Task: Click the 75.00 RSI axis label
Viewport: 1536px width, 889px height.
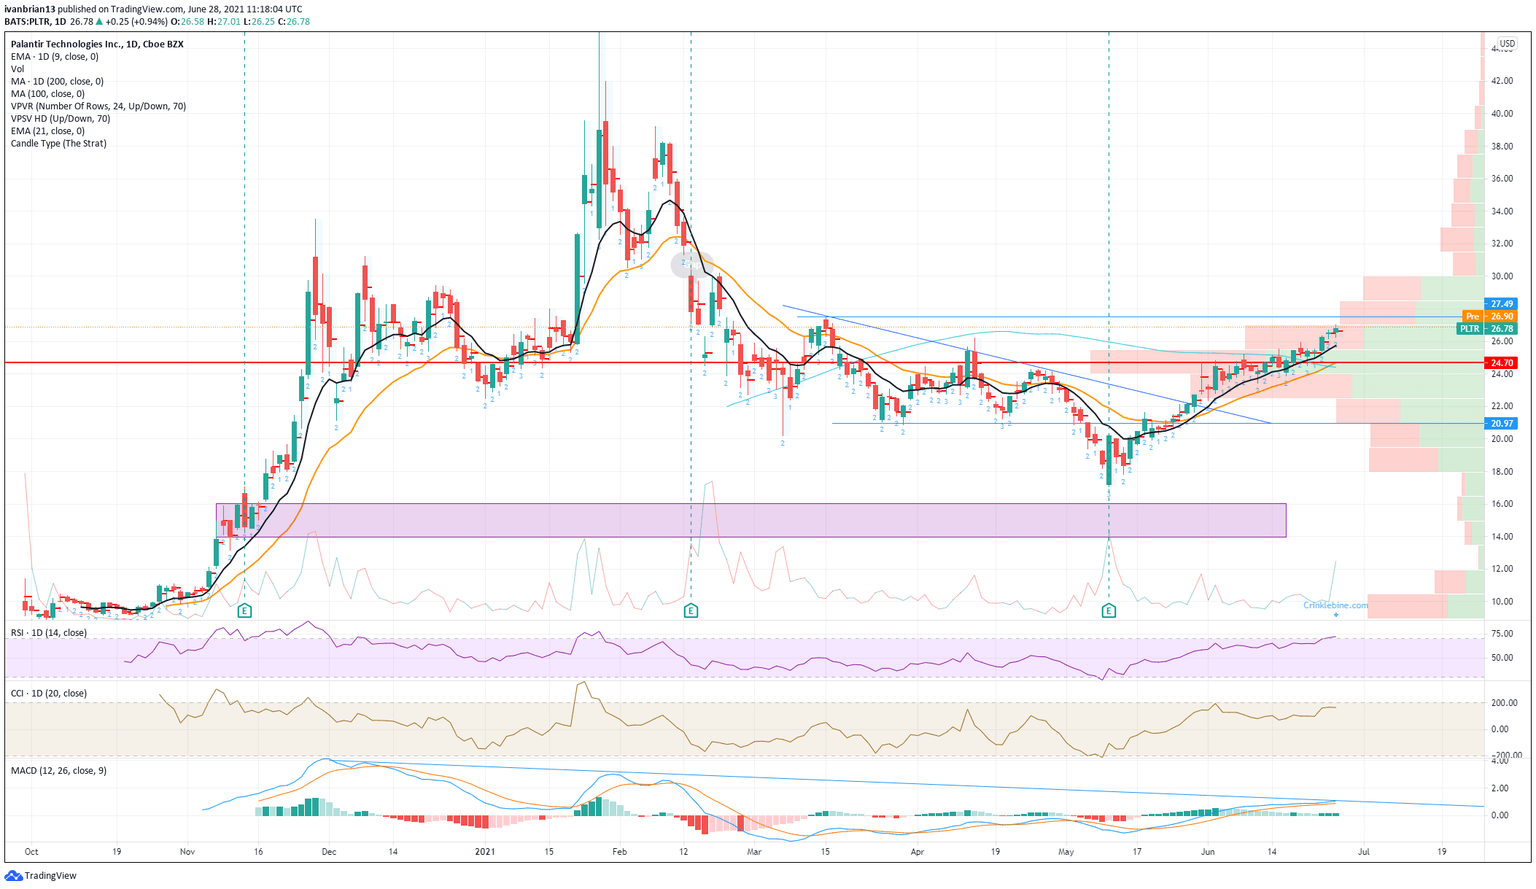Action: point(1502,634)
